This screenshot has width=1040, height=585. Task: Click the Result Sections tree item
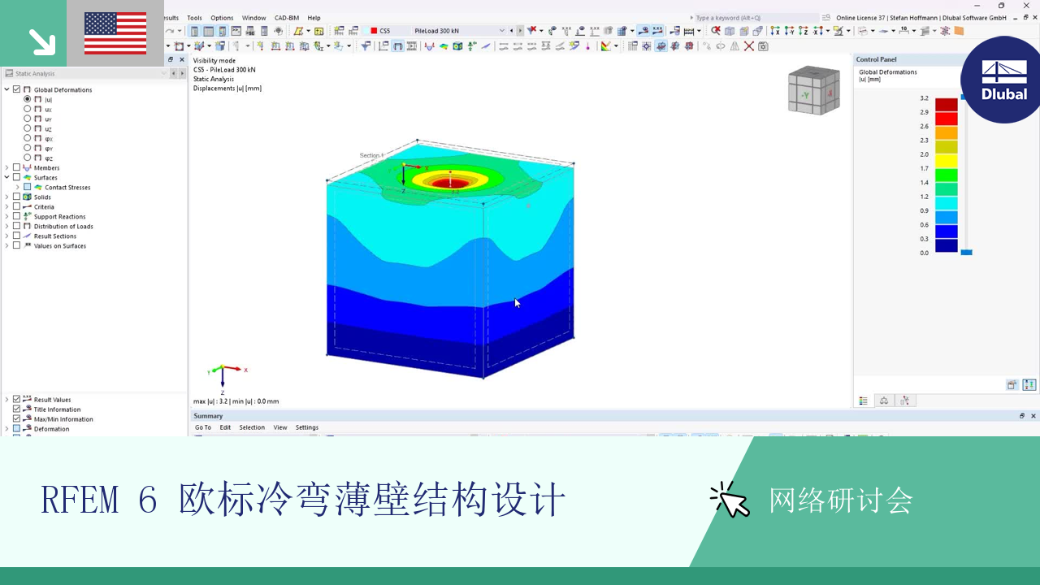(x=54, y=236)
